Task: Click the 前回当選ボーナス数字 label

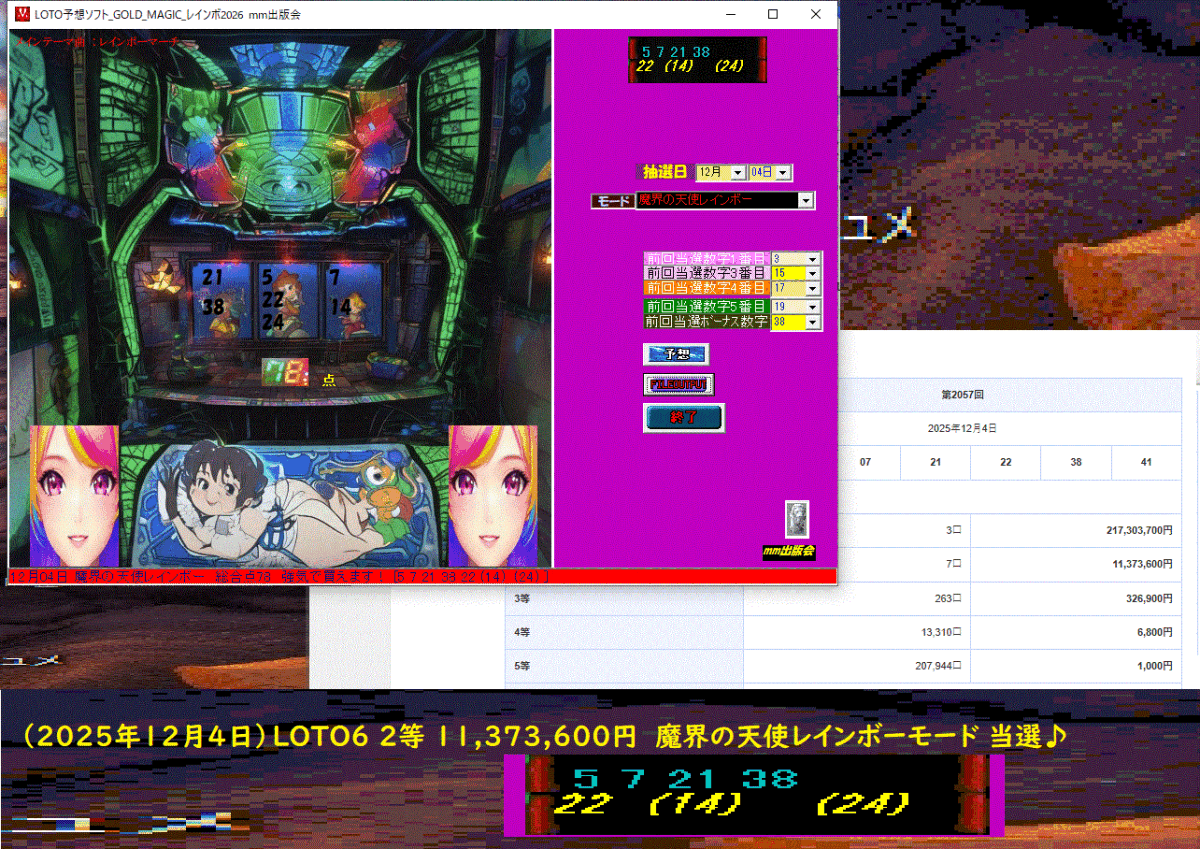Action: 706,322
